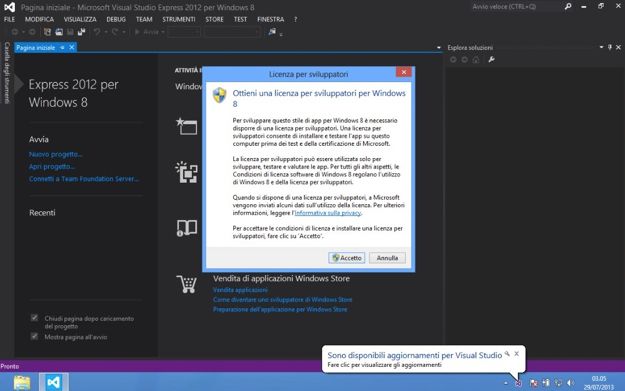Click the New Project toolbar icon
625x391 pixels.
pyautogui.click(x=47, y=32)
